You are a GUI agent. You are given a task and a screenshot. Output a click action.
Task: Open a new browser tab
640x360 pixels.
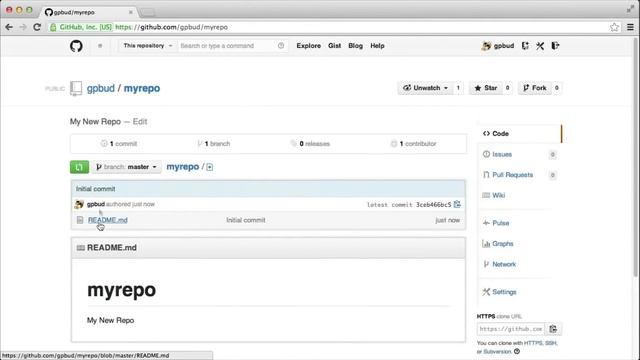pyautogui.click(x=148, y=13)
